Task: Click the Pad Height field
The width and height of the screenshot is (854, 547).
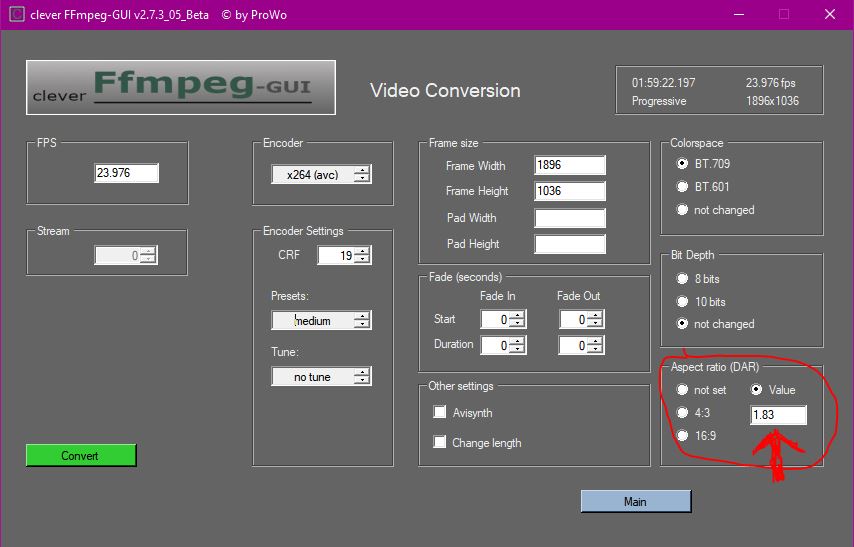Action: (570, 244)
